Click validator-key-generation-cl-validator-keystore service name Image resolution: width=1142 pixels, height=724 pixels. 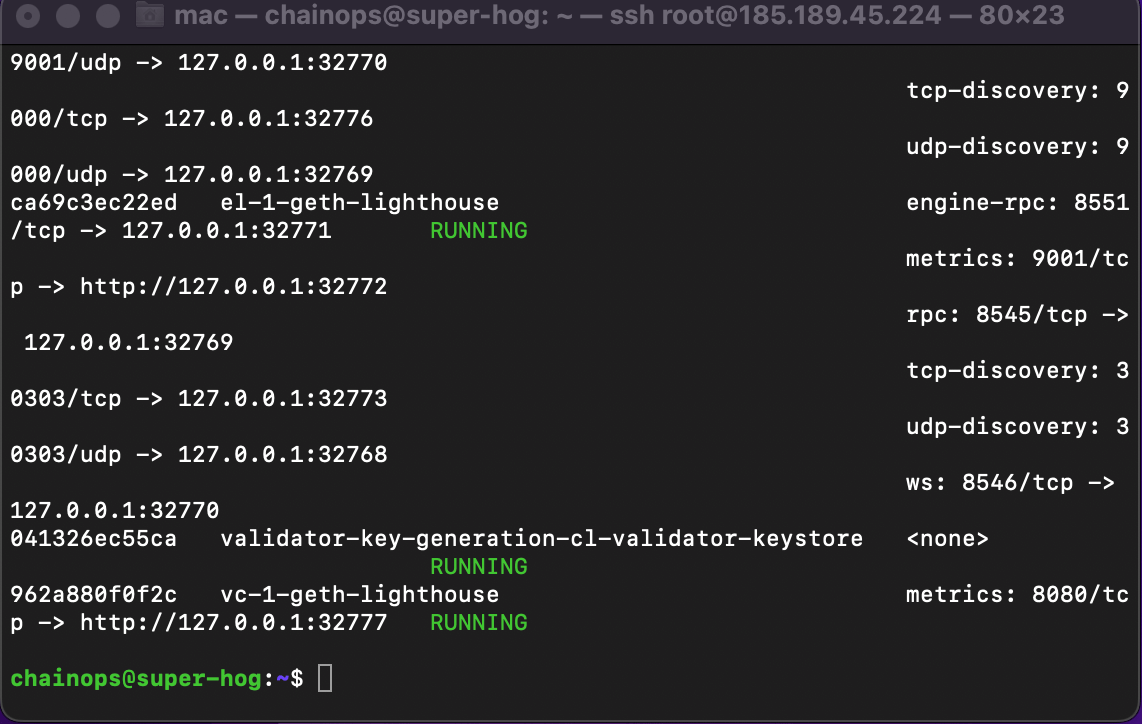541,539
